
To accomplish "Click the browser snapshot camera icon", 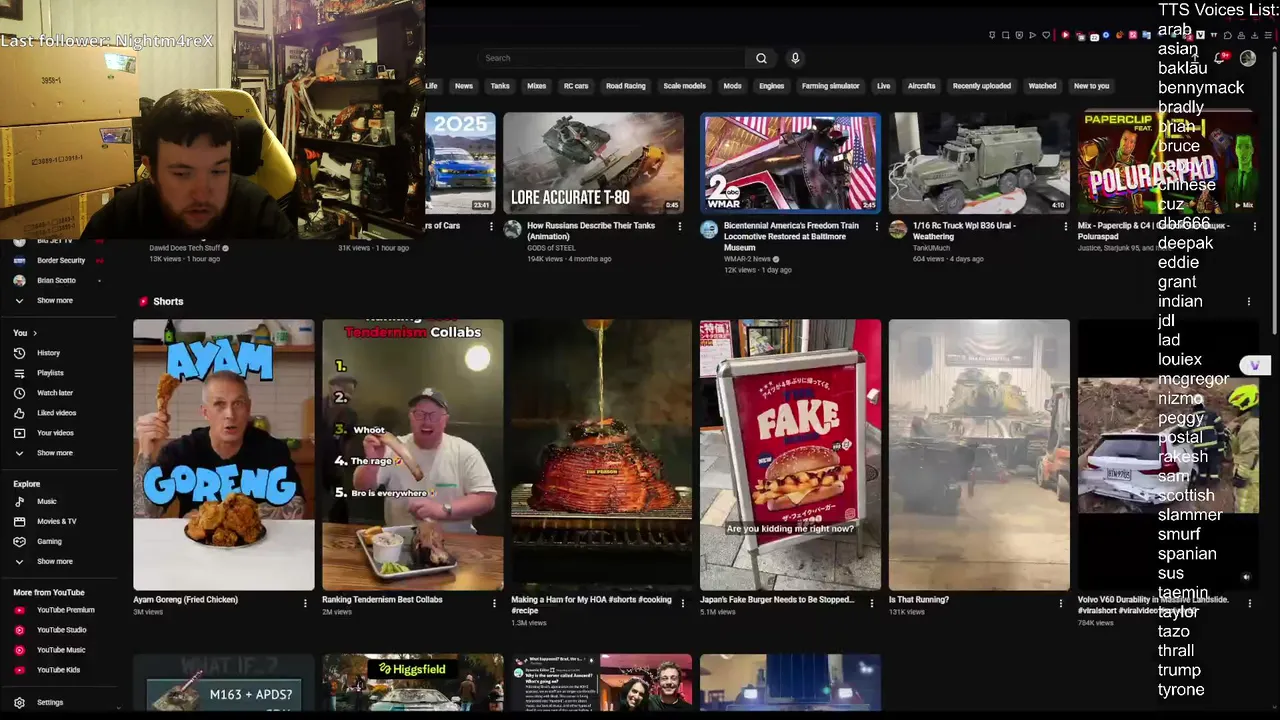I will 1005,35.
